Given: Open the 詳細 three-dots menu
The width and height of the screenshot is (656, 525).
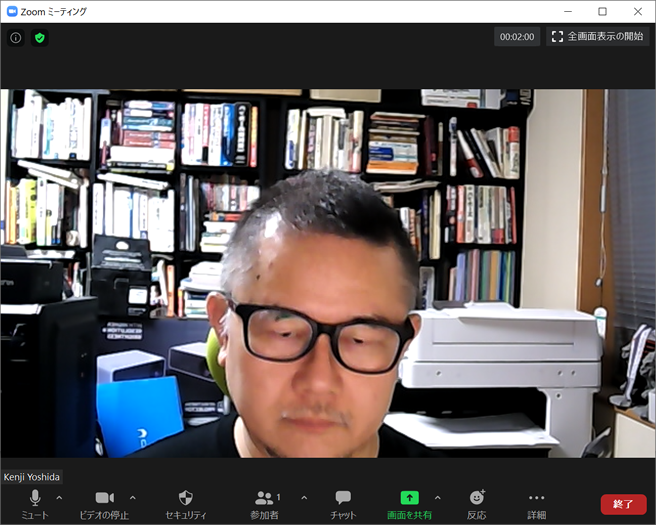Looking at the screenshot, I should point(537,503).
